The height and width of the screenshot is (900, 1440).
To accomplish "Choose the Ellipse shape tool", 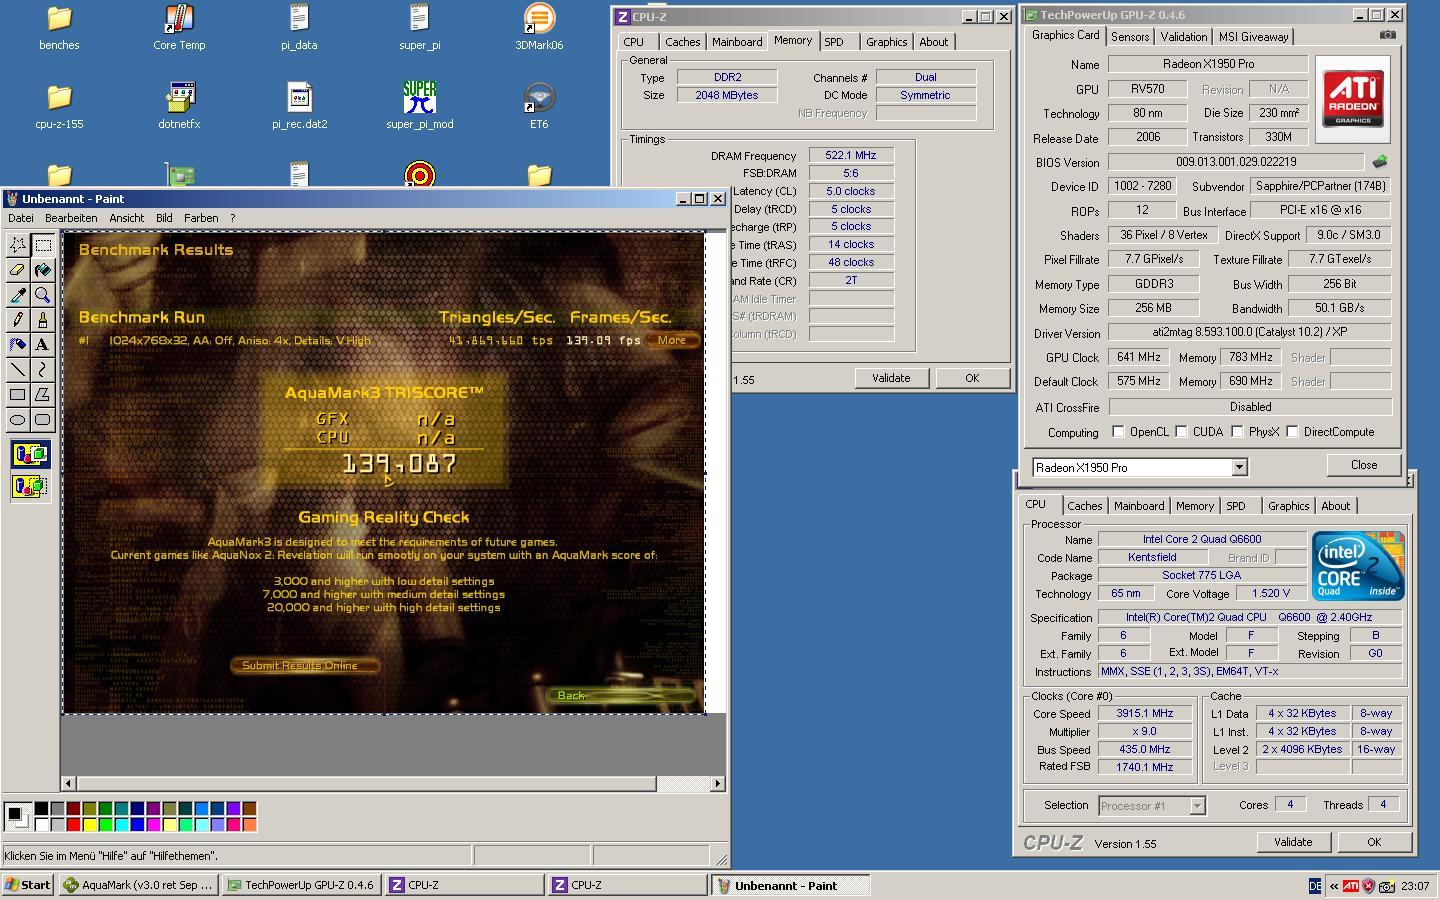I will point(18,420).
